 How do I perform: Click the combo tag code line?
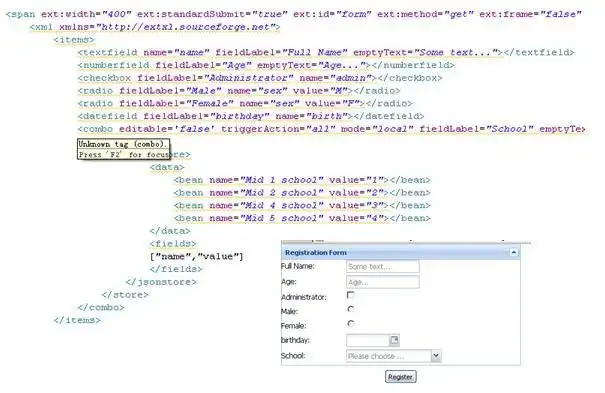click(x=332, y=129)
